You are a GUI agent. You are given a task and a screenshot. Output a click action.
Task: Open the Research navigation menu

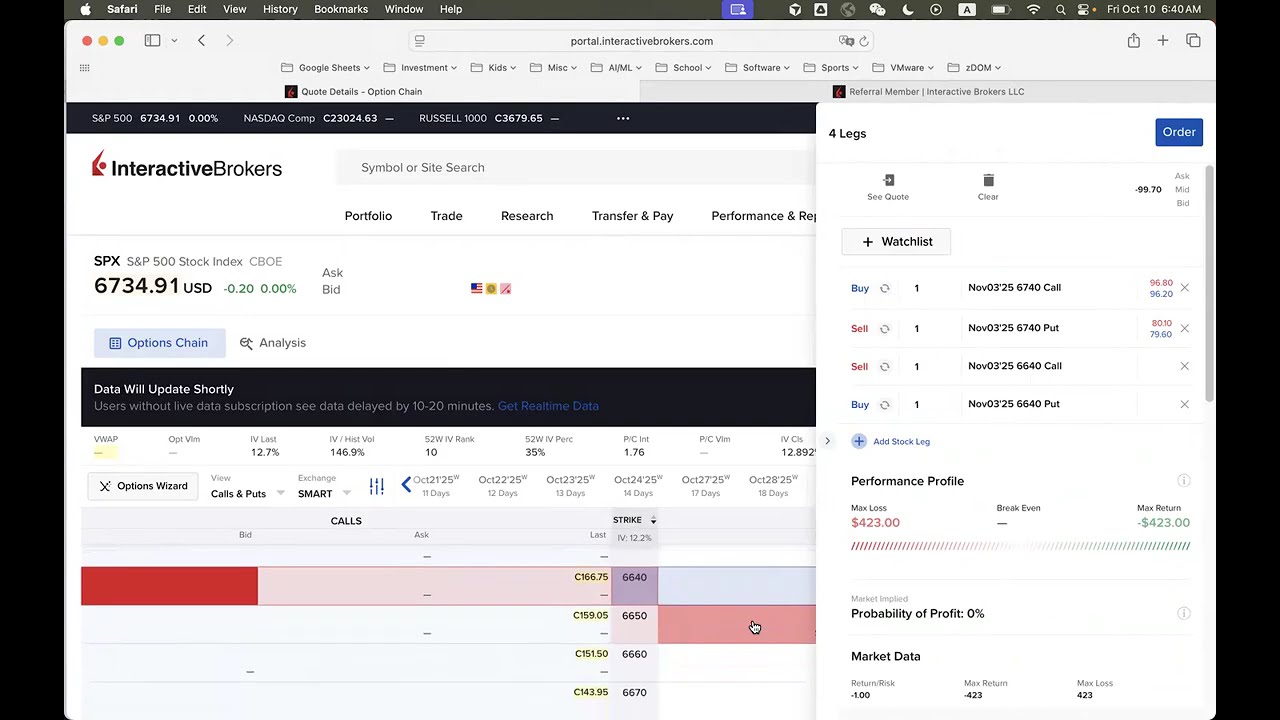tap(527, 216)
